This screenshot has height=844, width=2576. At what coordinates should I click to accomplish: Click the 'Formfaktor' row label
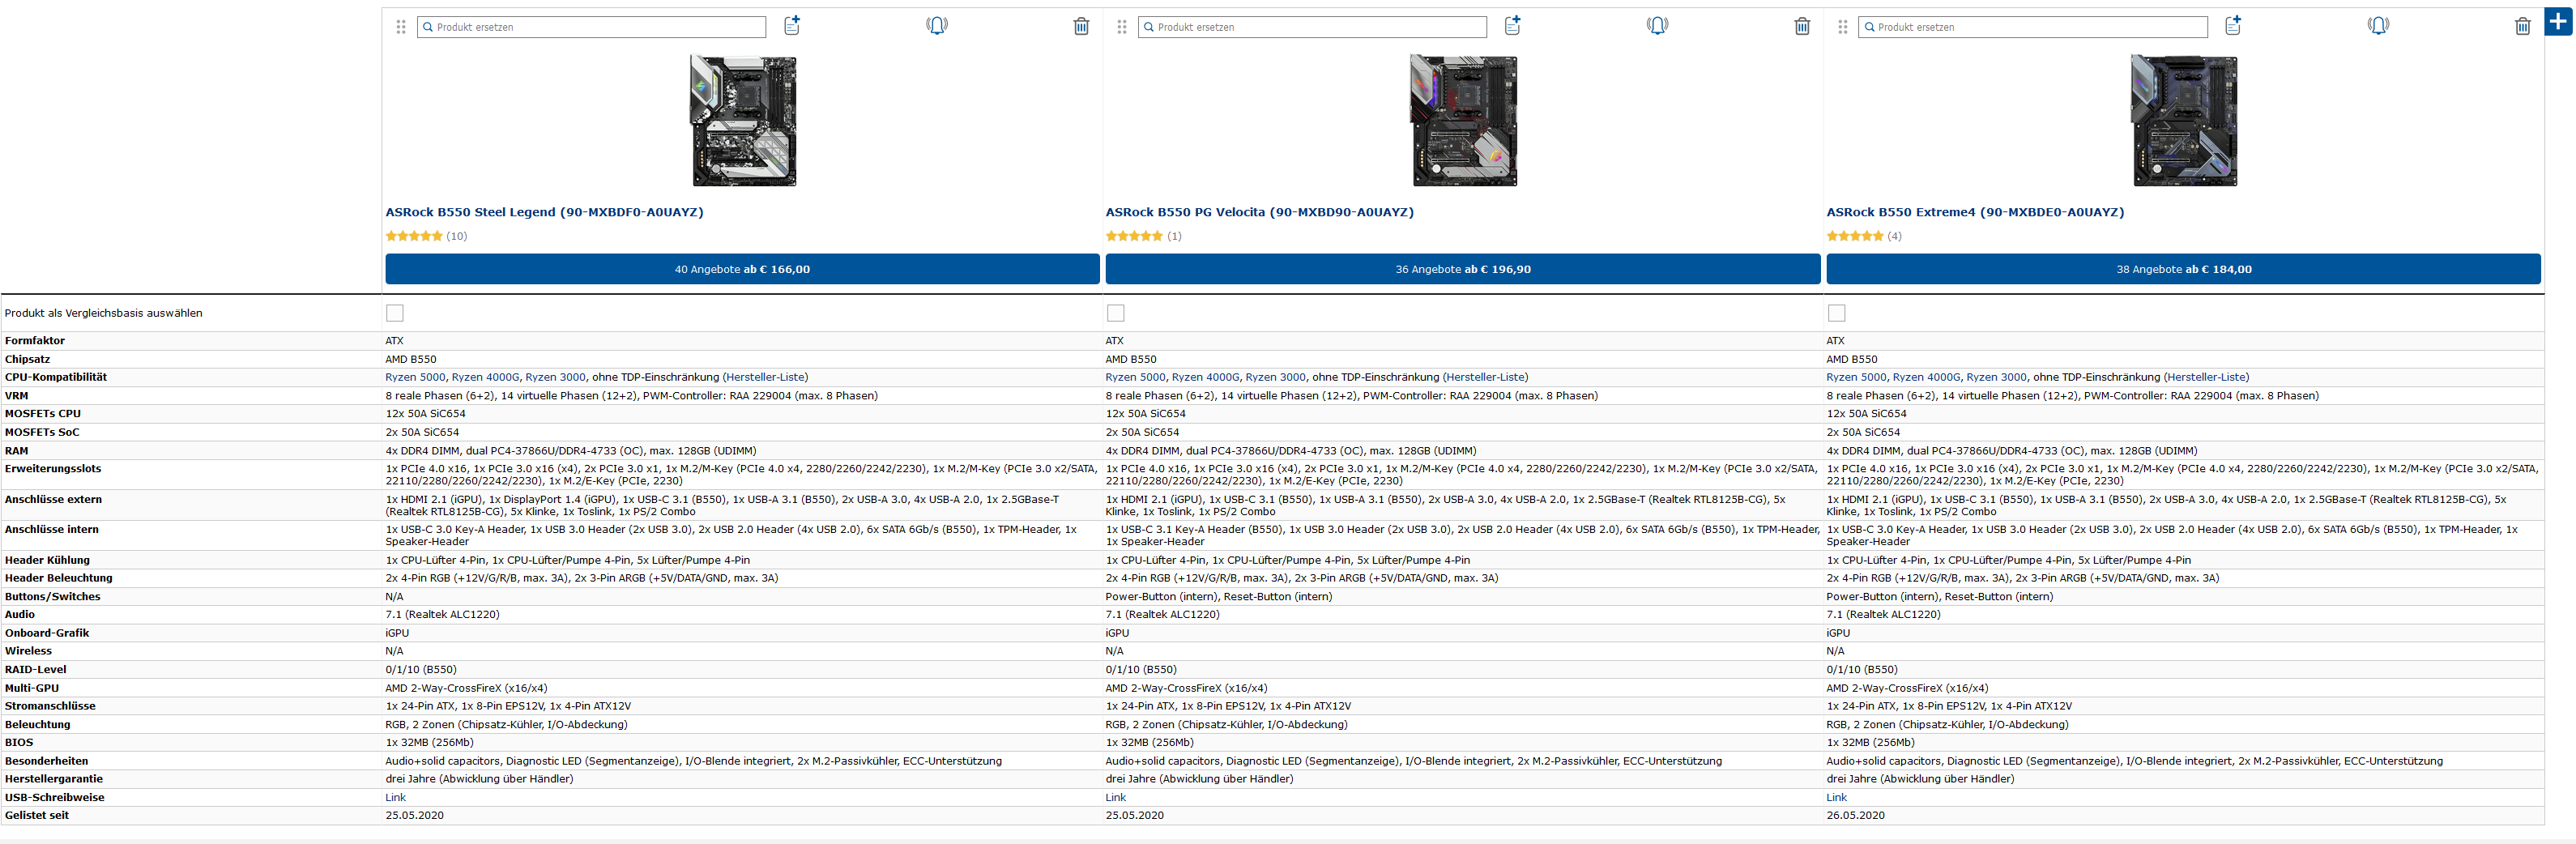click(x=35, y=341)
